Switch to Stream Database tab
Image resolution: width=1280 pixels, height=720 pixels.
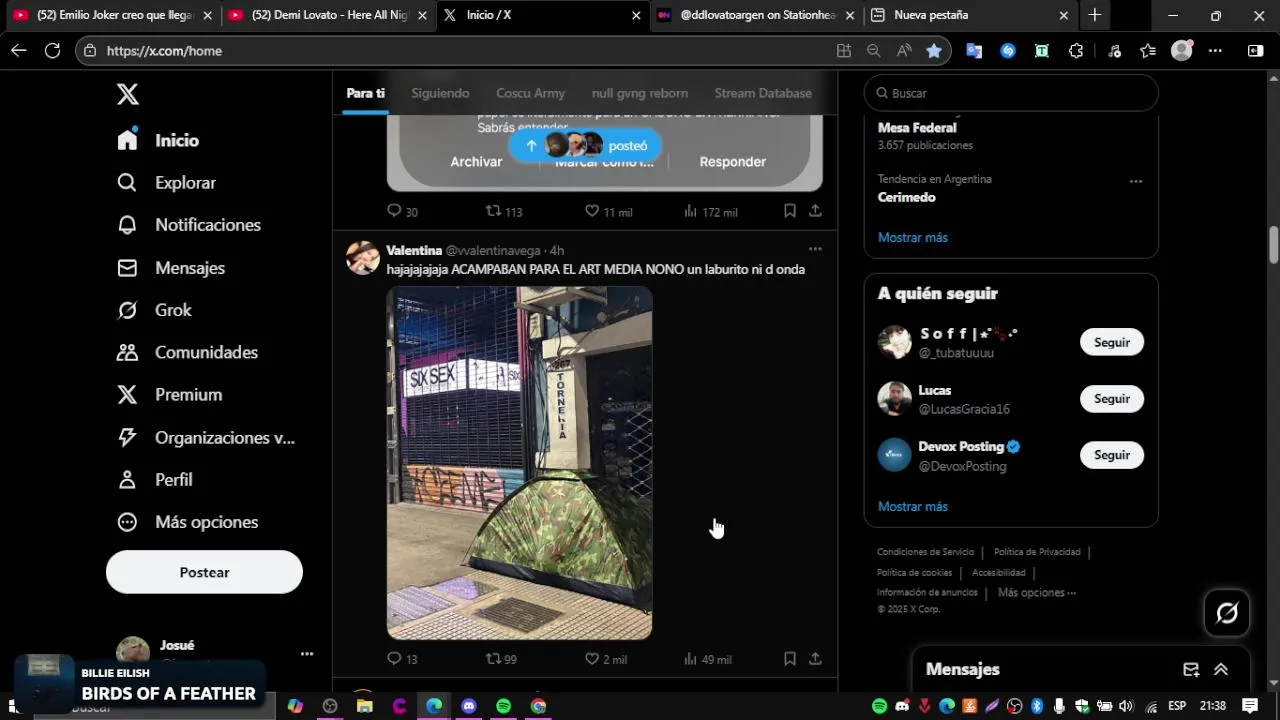pos(763,93)
